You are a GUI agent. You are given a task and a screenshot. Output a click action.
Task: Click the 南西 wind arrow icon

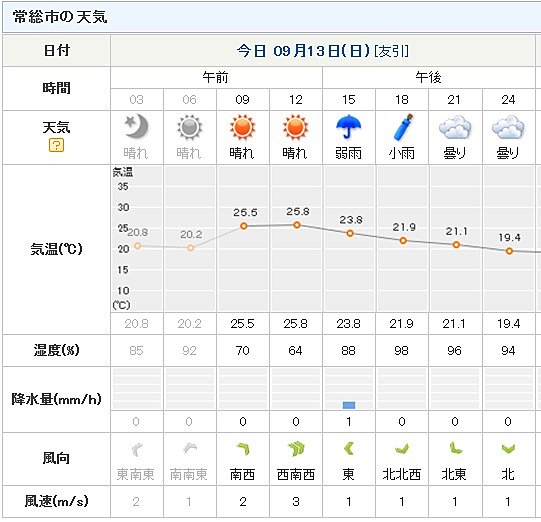(243, 449)
